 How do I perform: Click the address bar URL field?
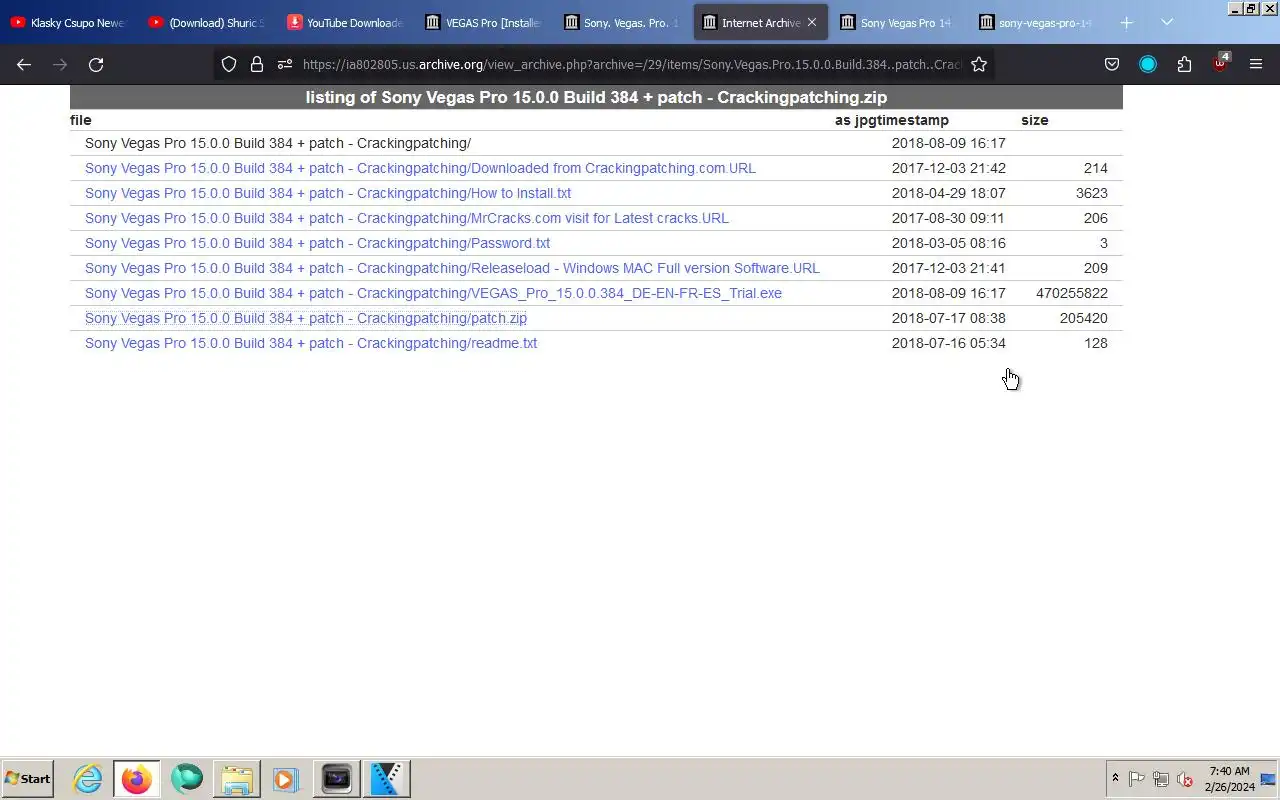pyautogui.click(x=630, y=64)
